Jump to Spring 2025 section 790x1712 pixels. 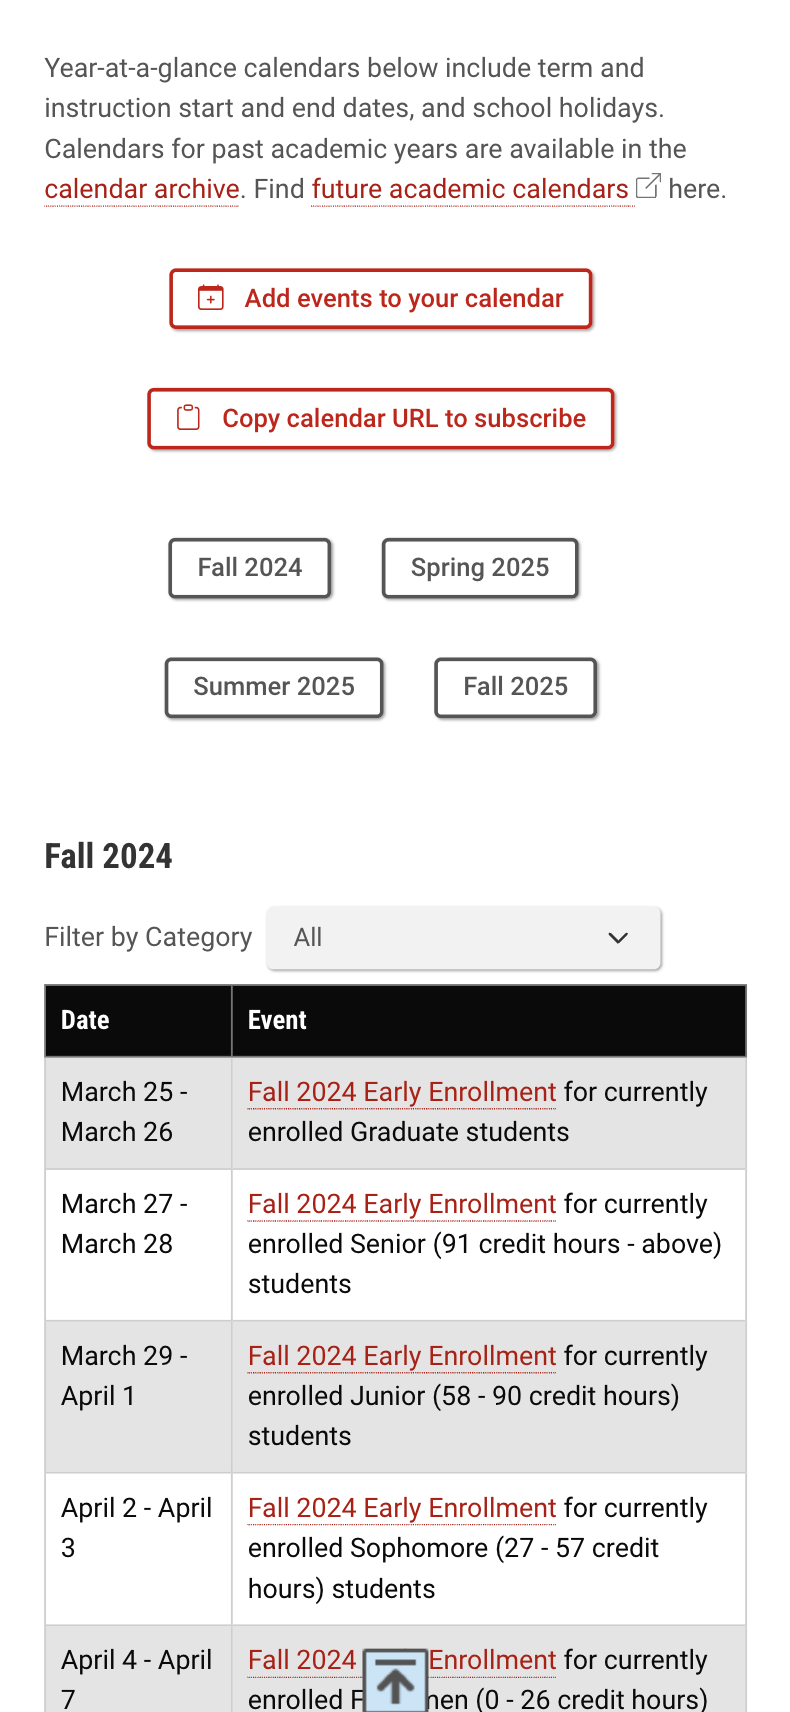480,568
